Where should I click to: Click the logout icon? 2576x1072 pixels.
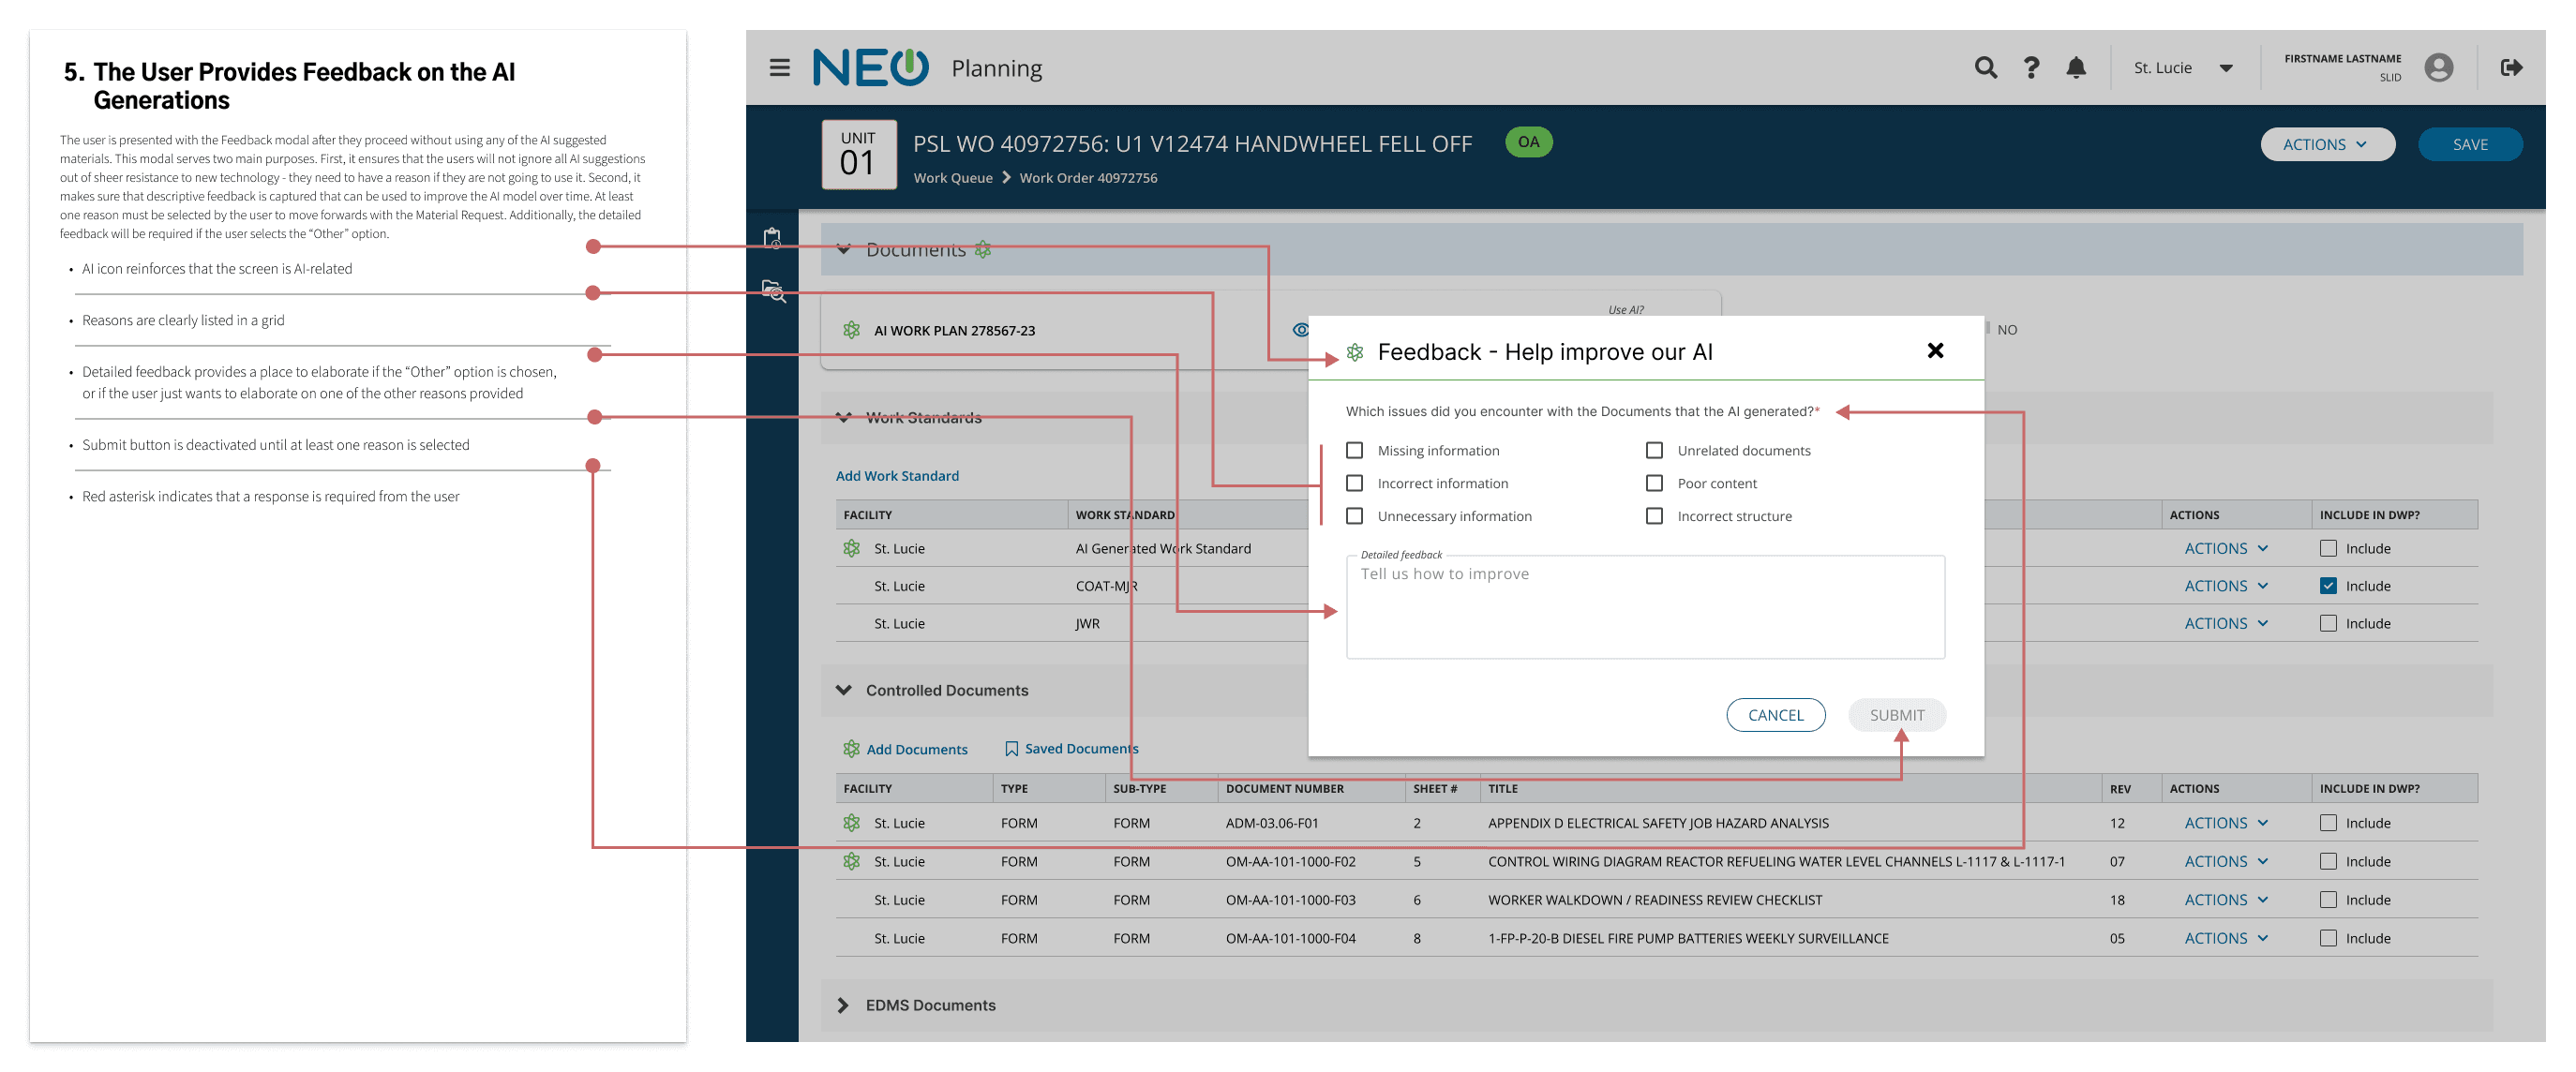(x=2511, y=68)
